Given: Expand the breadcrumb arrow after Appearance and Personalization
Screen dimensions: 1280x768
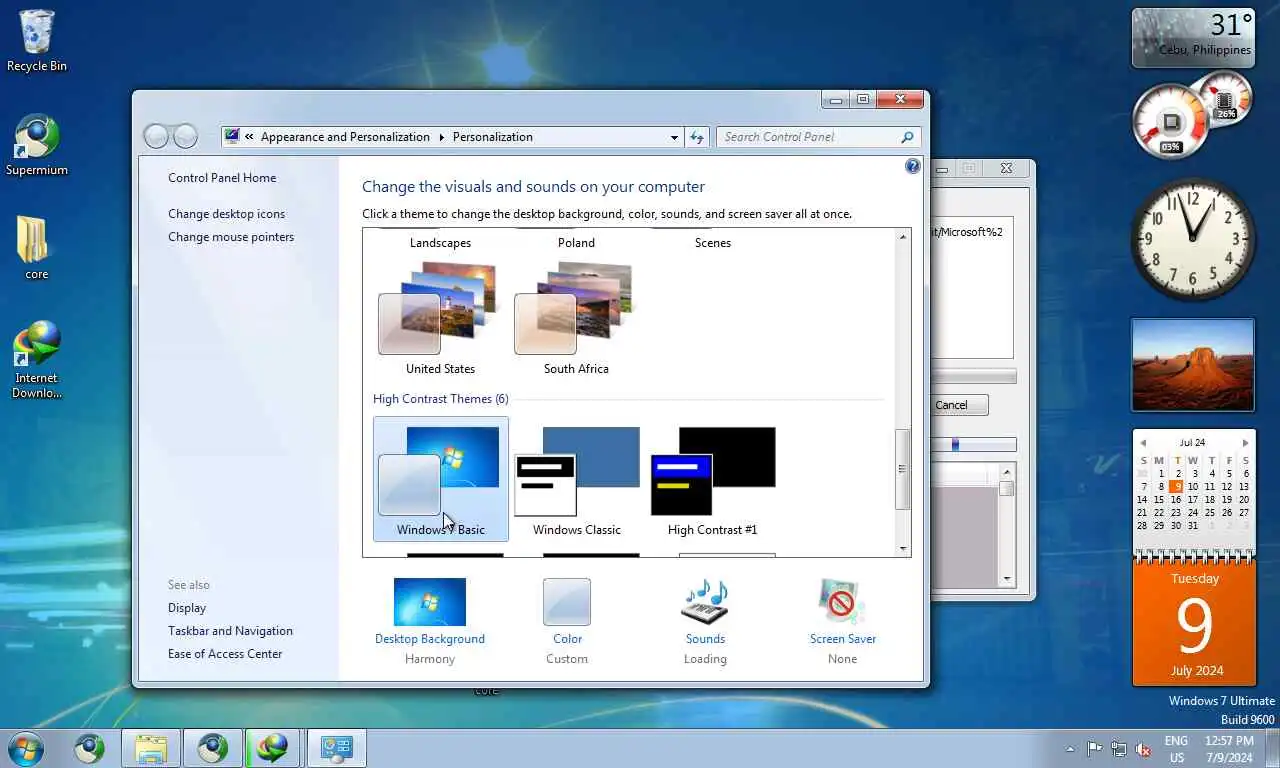Looking at the screenshot, I should 441,137.
